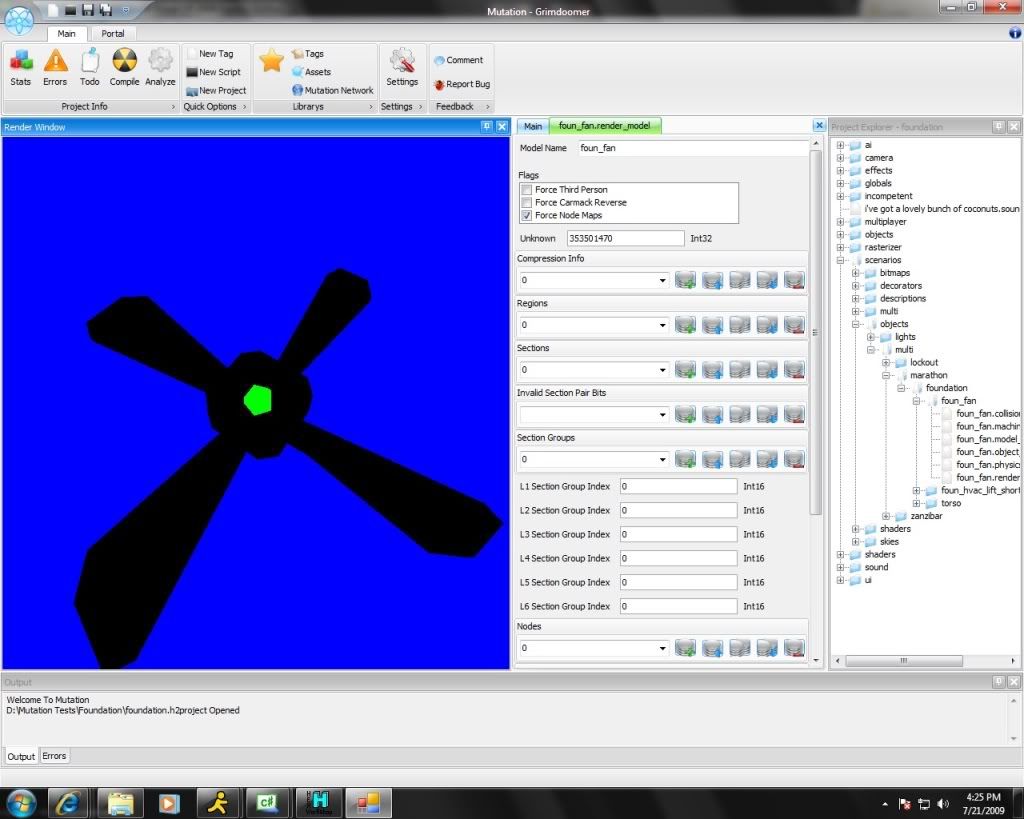Expand the lockout folder in the tree
Viewport: 1024px width, 819px height.
[x=886, y=362]
